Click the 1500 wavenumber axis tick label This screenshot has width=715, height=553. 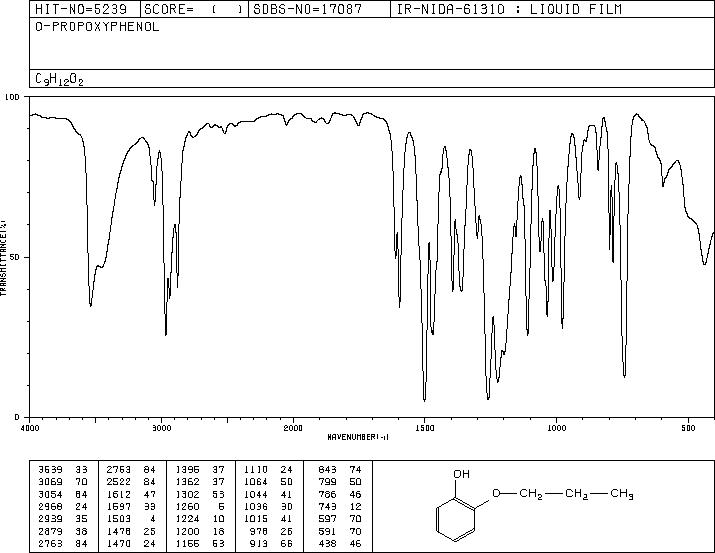pyautogui.click(x=425, y=428)
